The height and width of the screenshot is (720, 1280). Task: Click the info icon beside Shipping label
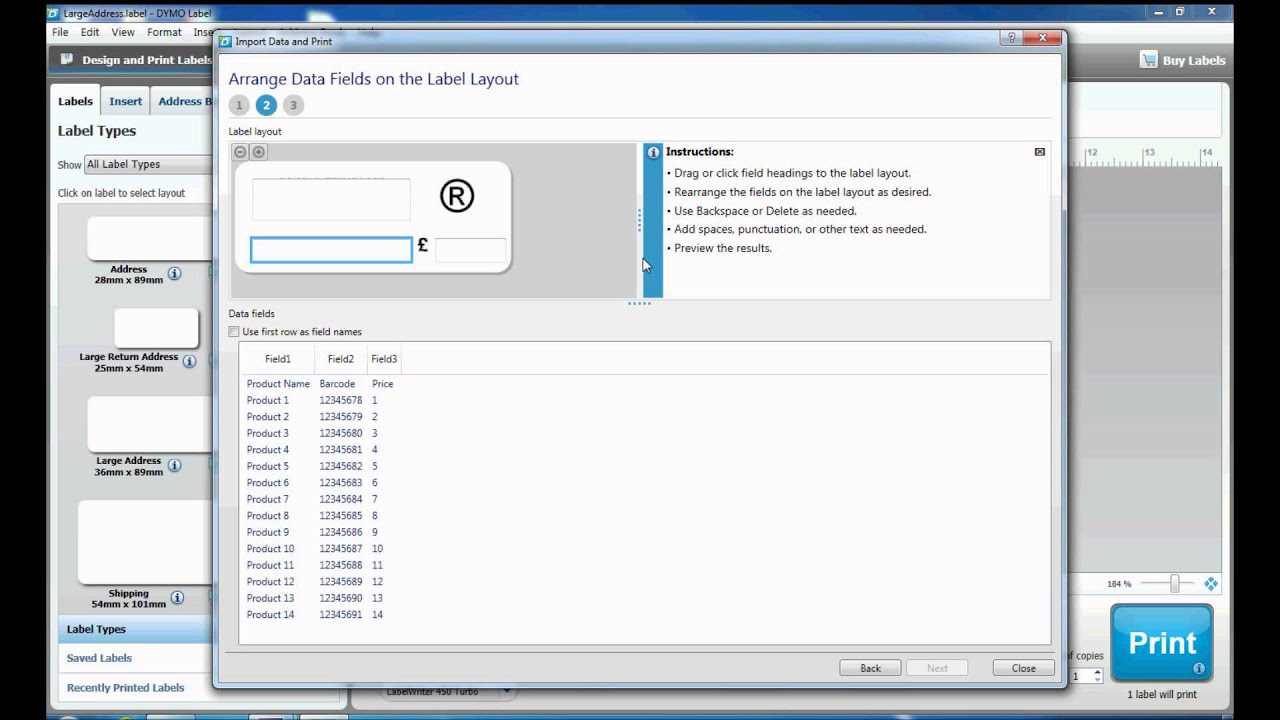pyautogui.click(x=177, y=598)
